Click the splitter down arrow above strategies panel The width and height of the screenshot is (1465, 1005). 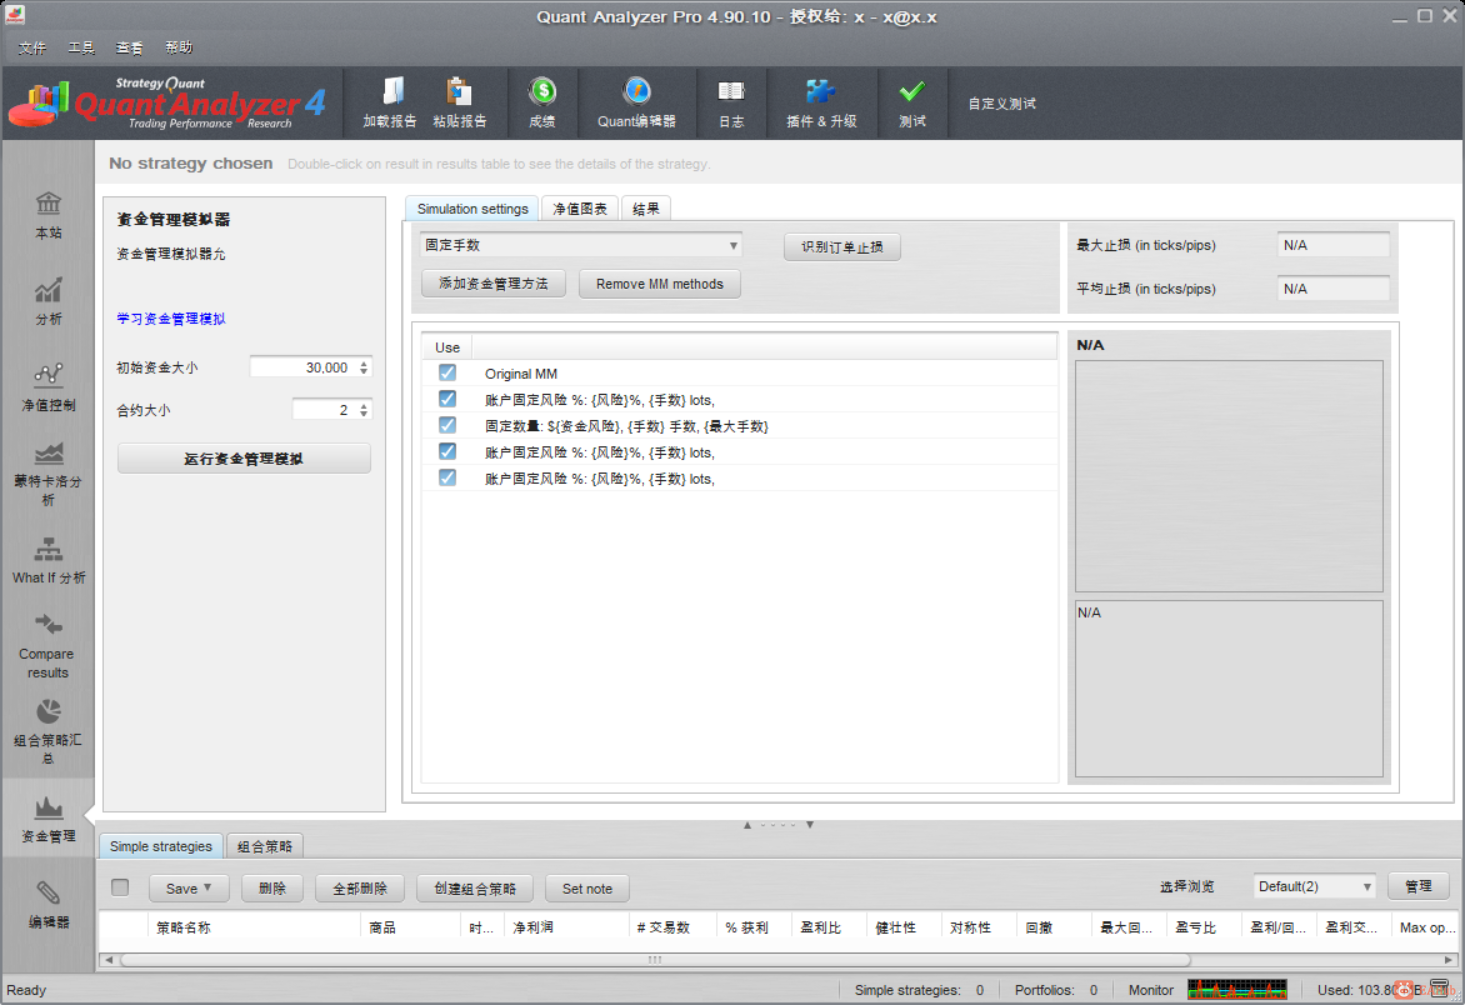coord(810,825)
